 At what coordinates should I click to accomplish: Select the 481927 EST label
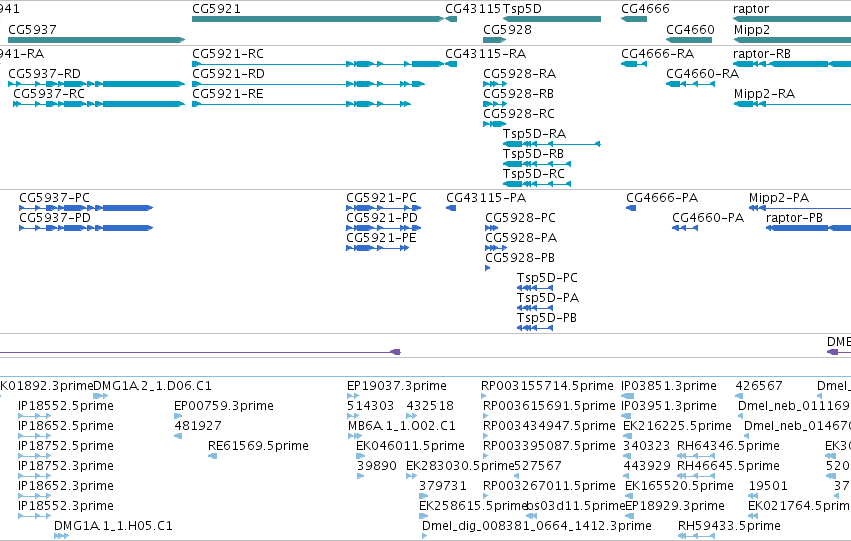coord(198,427)
